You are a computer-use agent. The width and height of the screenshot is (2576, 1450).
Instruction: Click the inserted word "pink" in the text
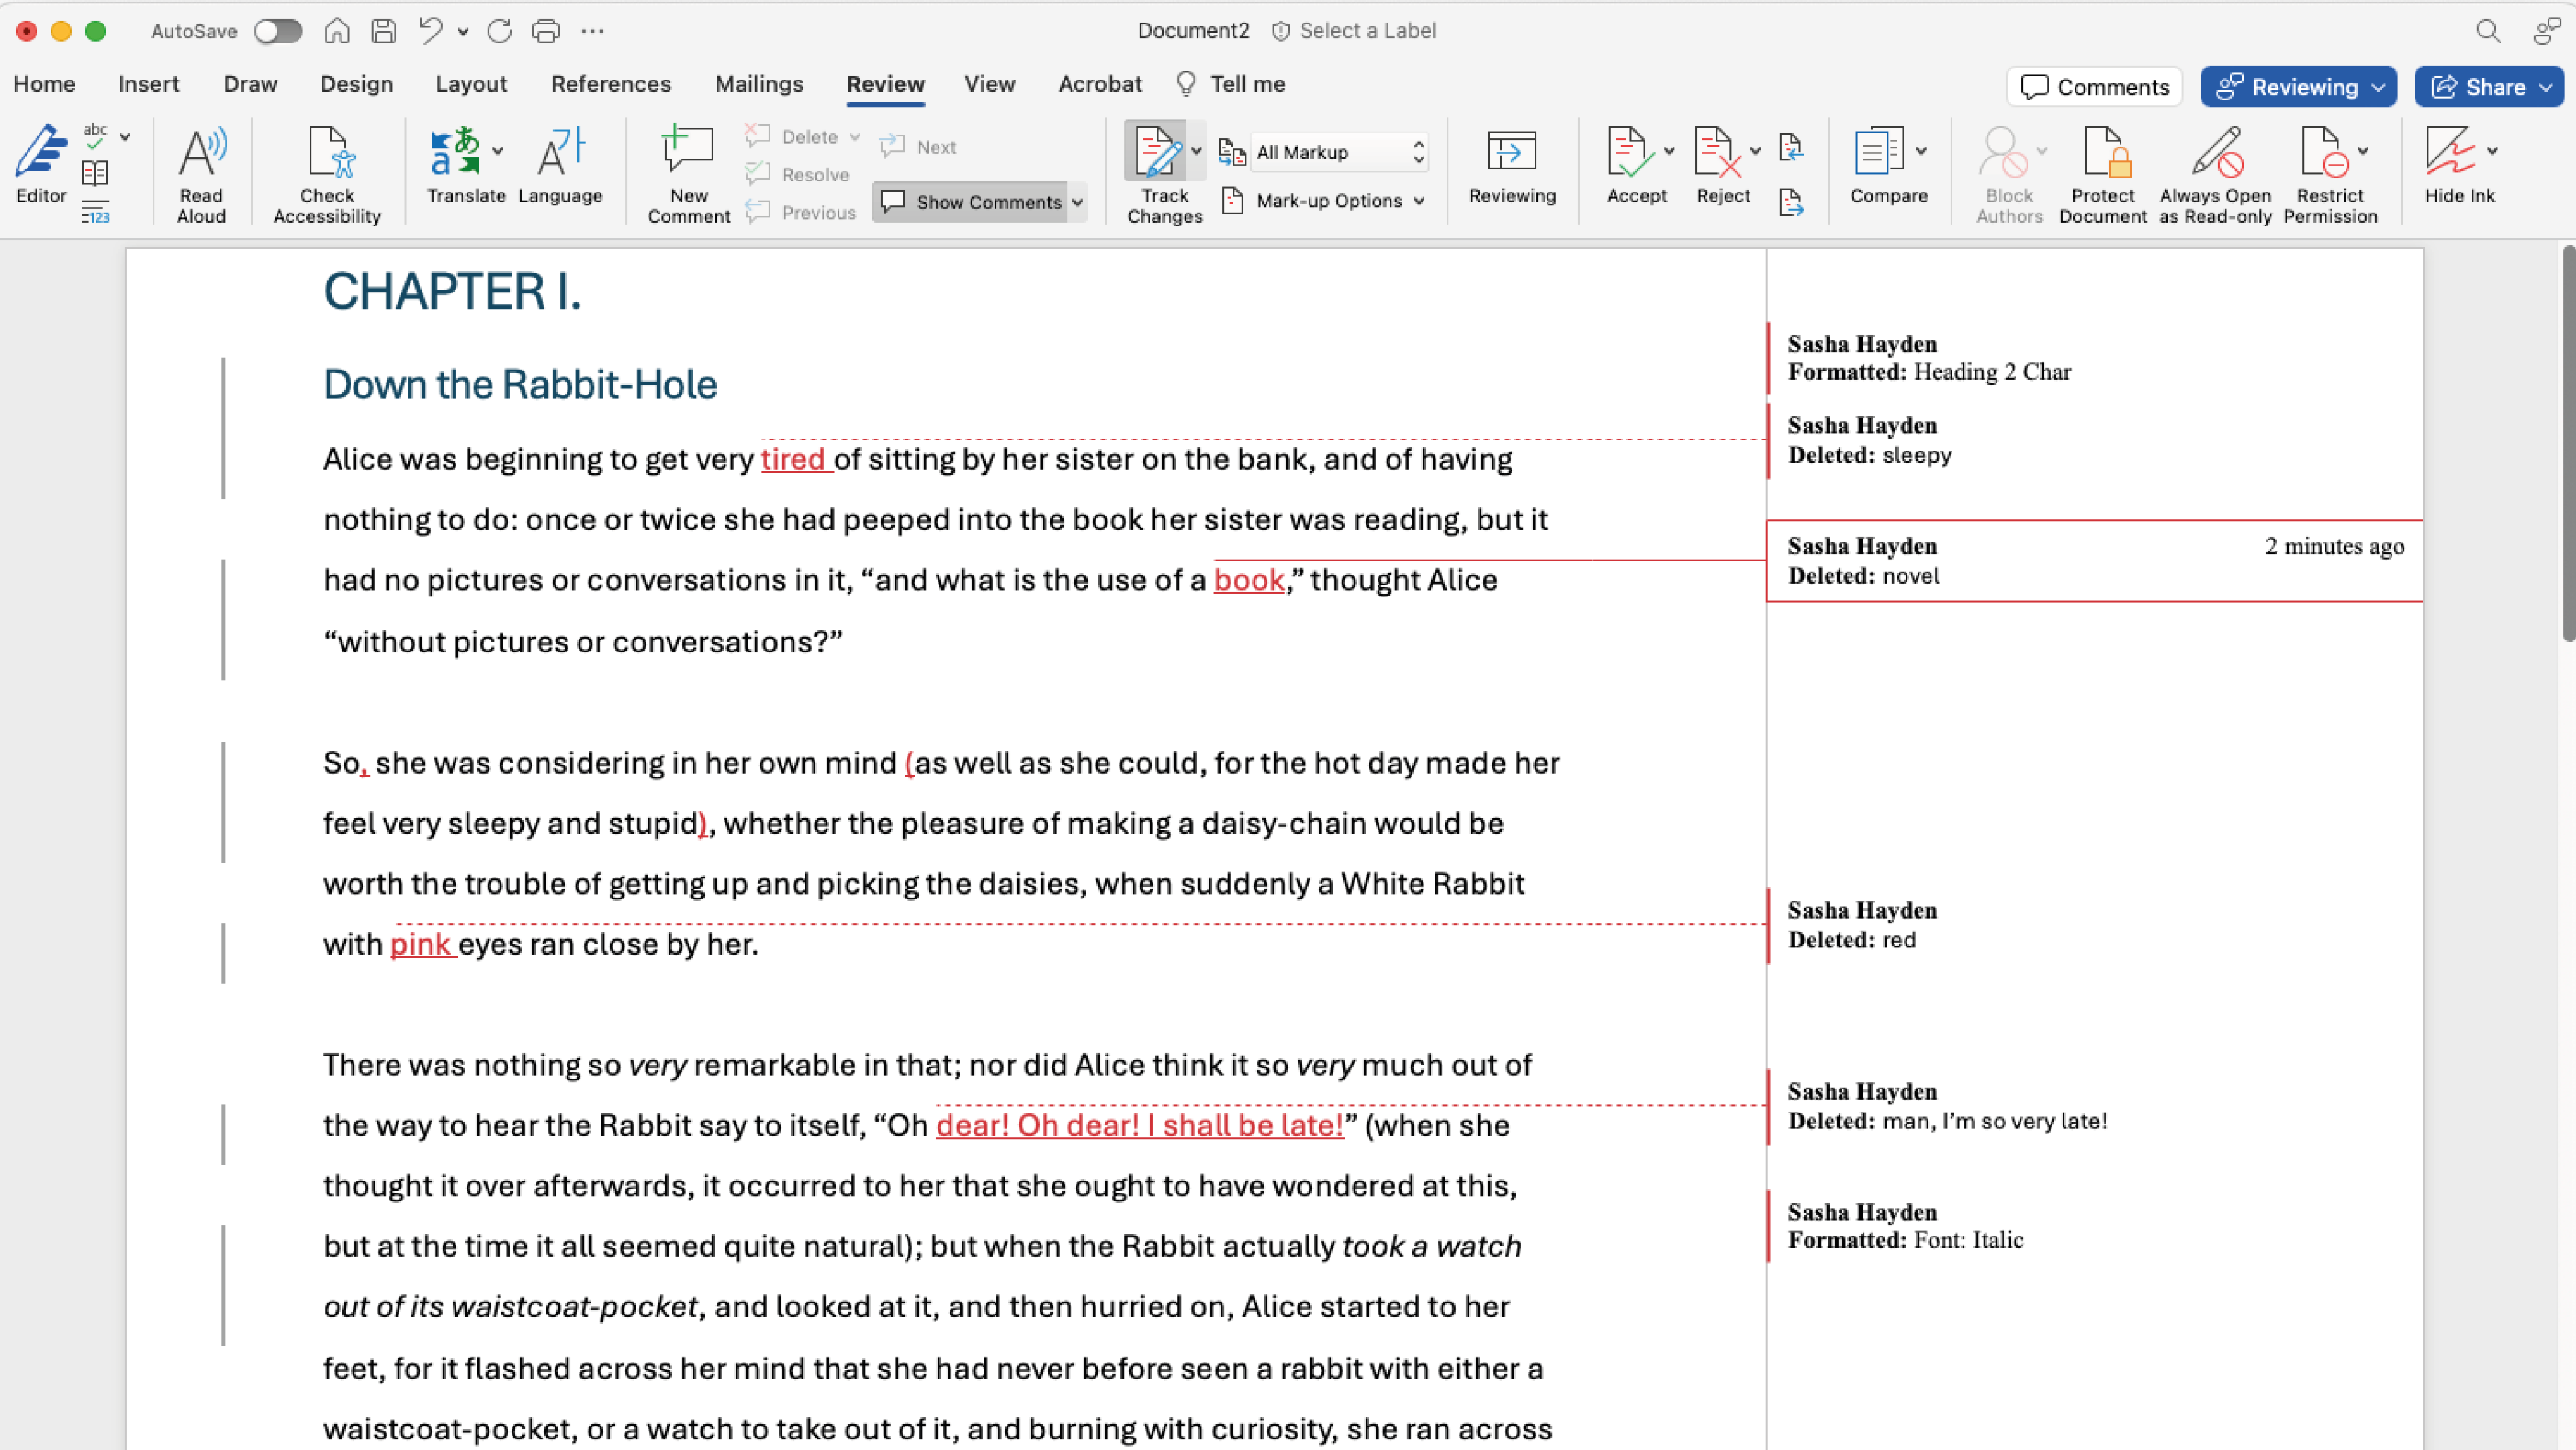[x=420, y=944]
